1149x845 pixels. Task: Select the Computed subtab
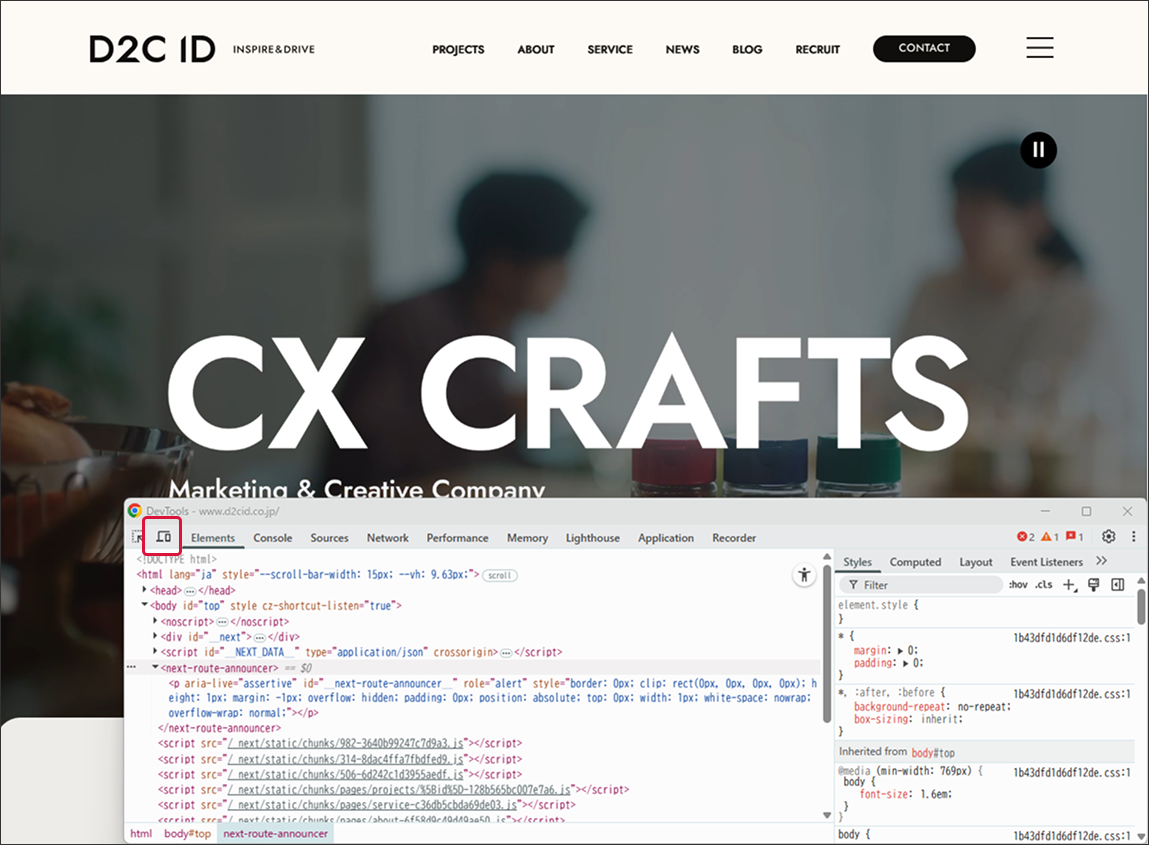coord(915,562)
